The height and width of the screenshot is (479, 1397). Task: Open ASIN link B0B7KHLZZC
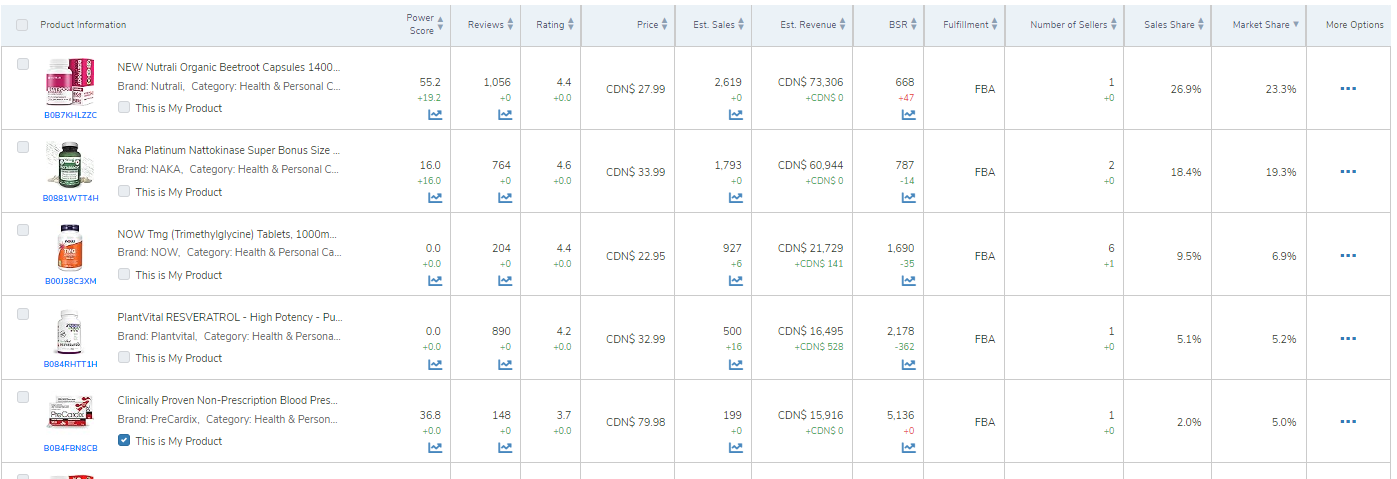pos(70,115)
